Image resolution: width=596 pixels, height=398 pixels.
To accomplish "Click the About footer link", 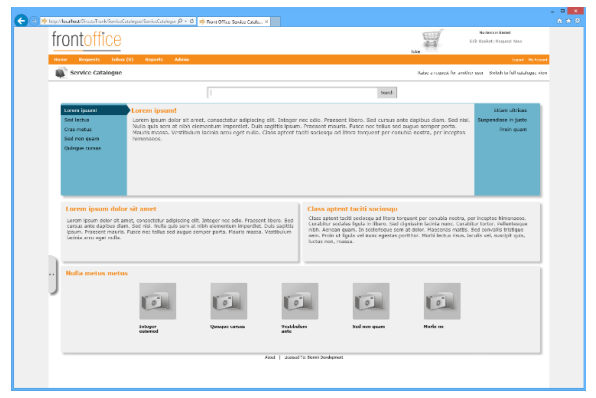I will click(270, 357).
